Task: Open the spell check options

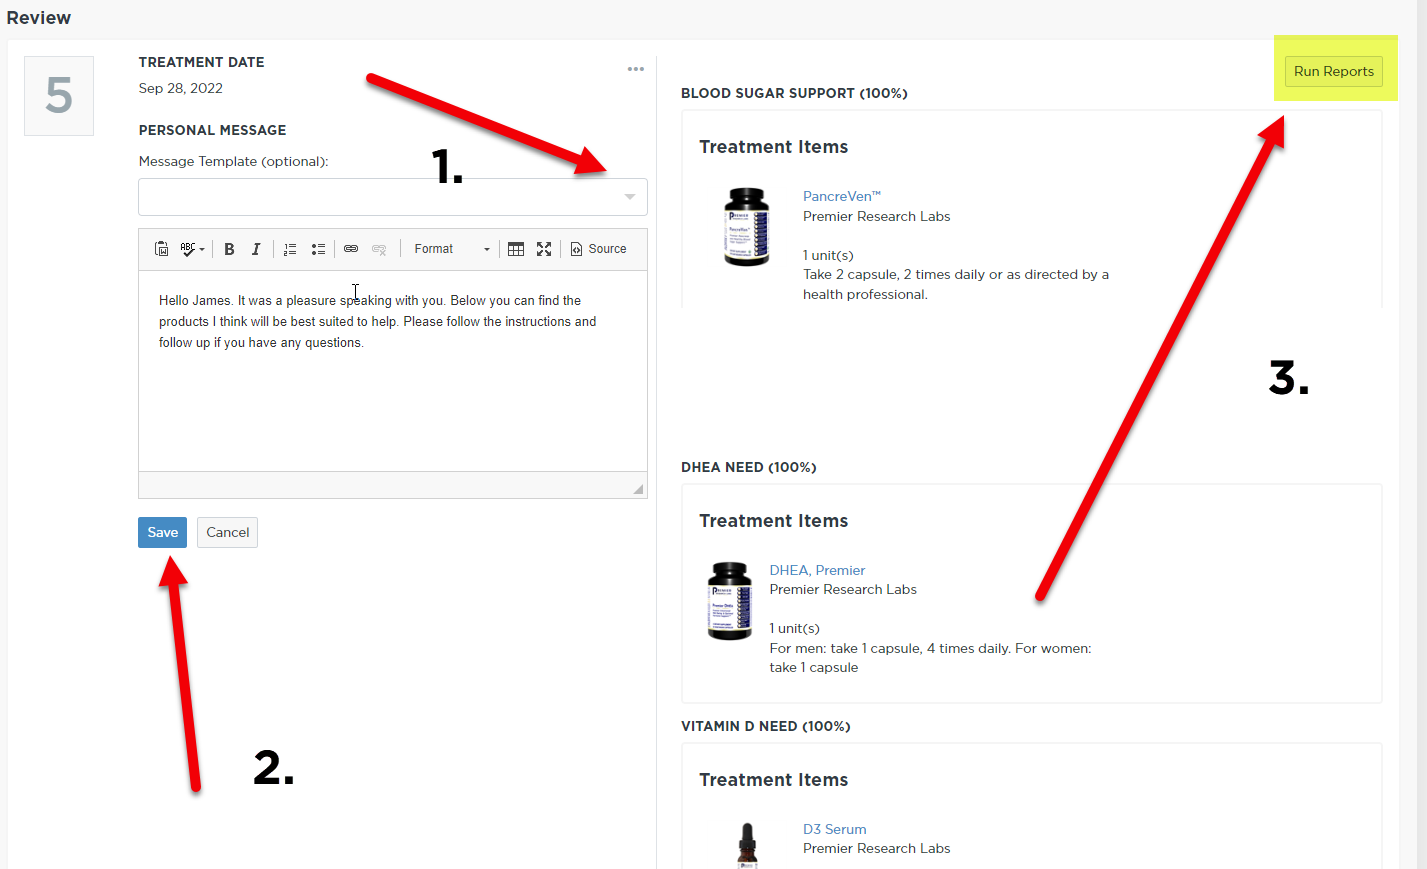Action: (191, 249)
